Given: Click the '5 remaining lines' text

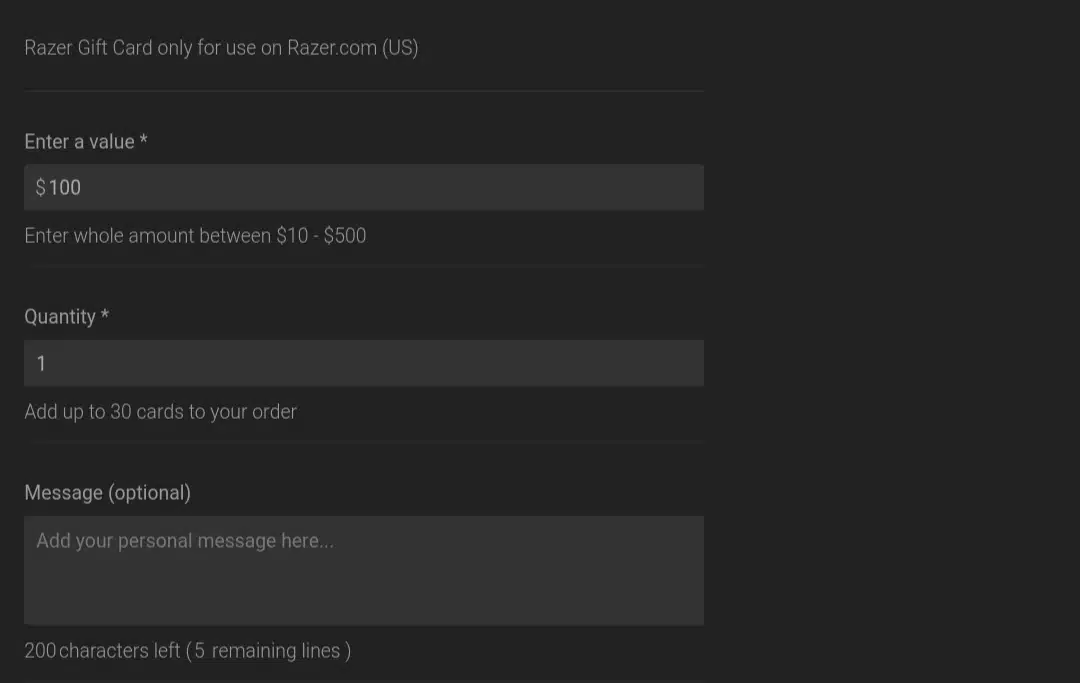Looking at the screenshot, I should click(x=267, y=651).
